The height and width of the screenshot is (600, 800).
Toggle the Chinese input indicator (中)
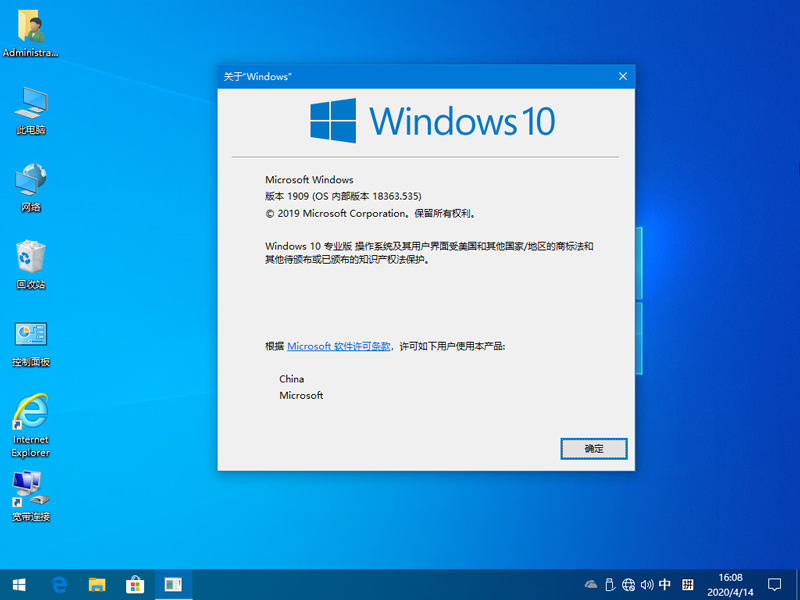[665, 583]
